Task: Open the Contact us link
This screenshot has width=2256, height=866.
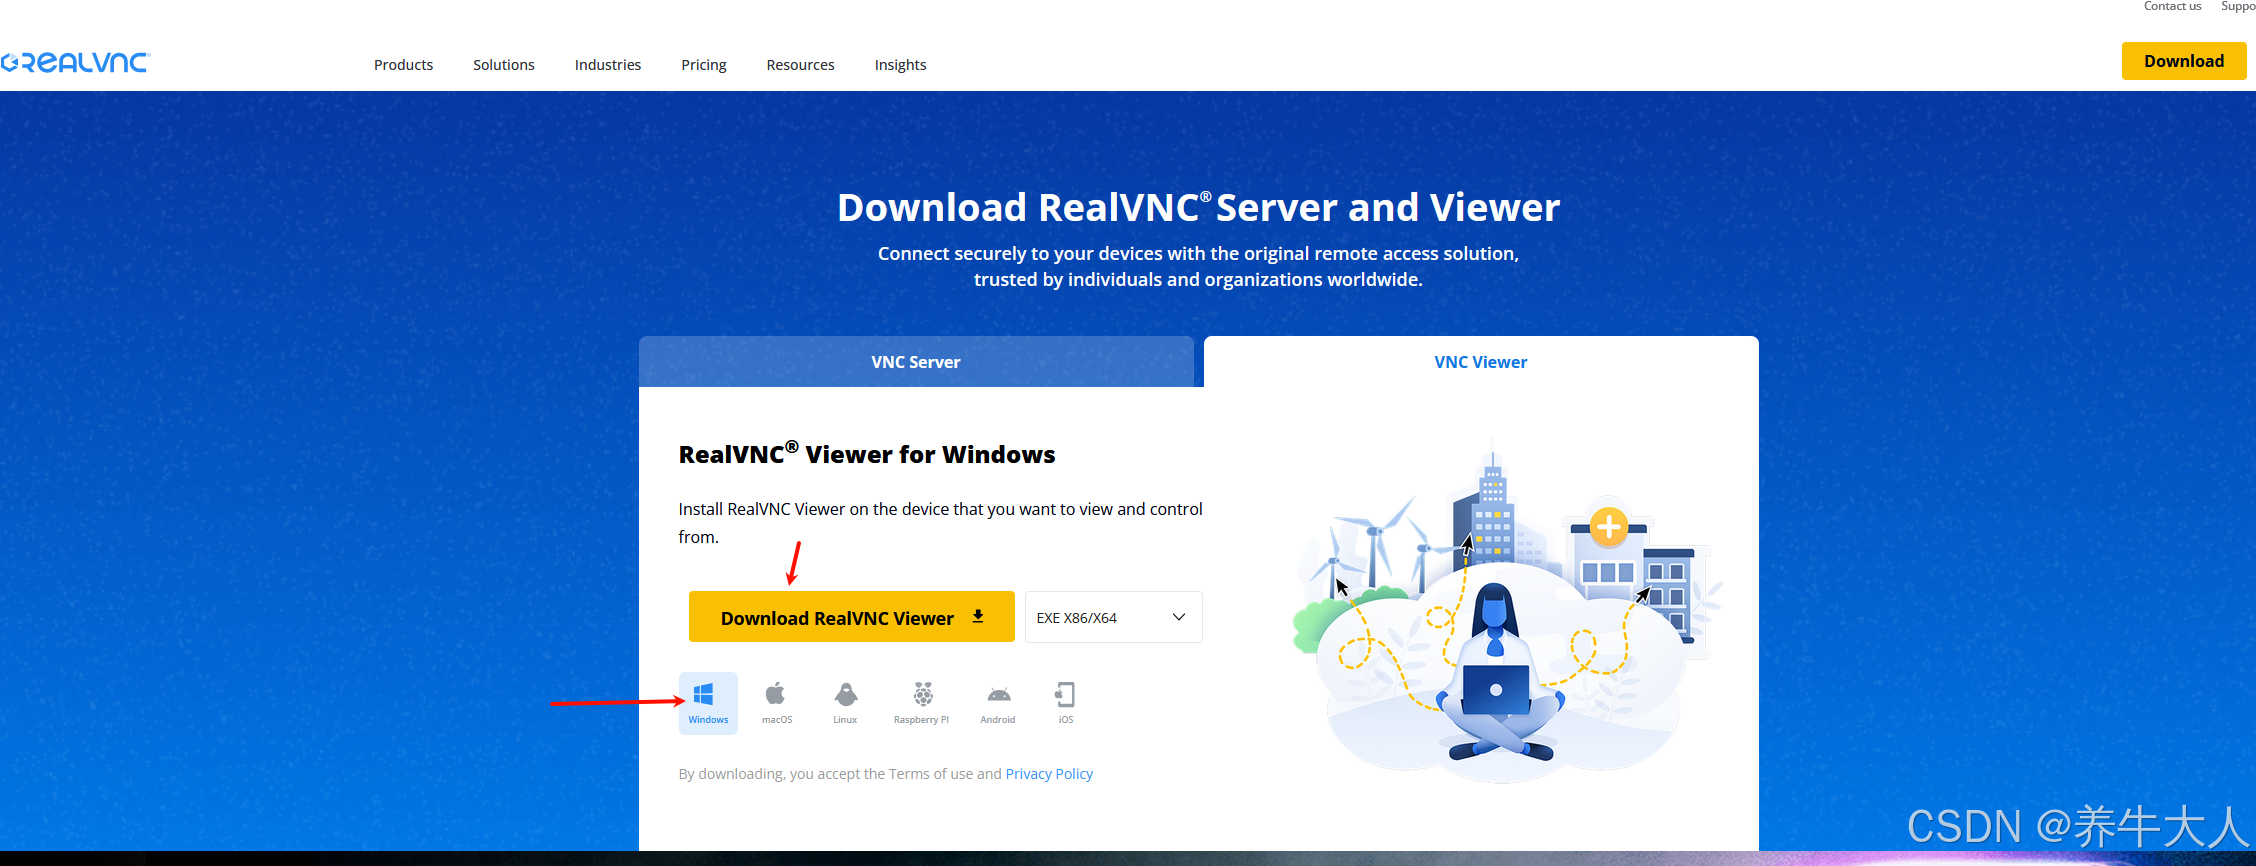Action: coord(2172,7)
